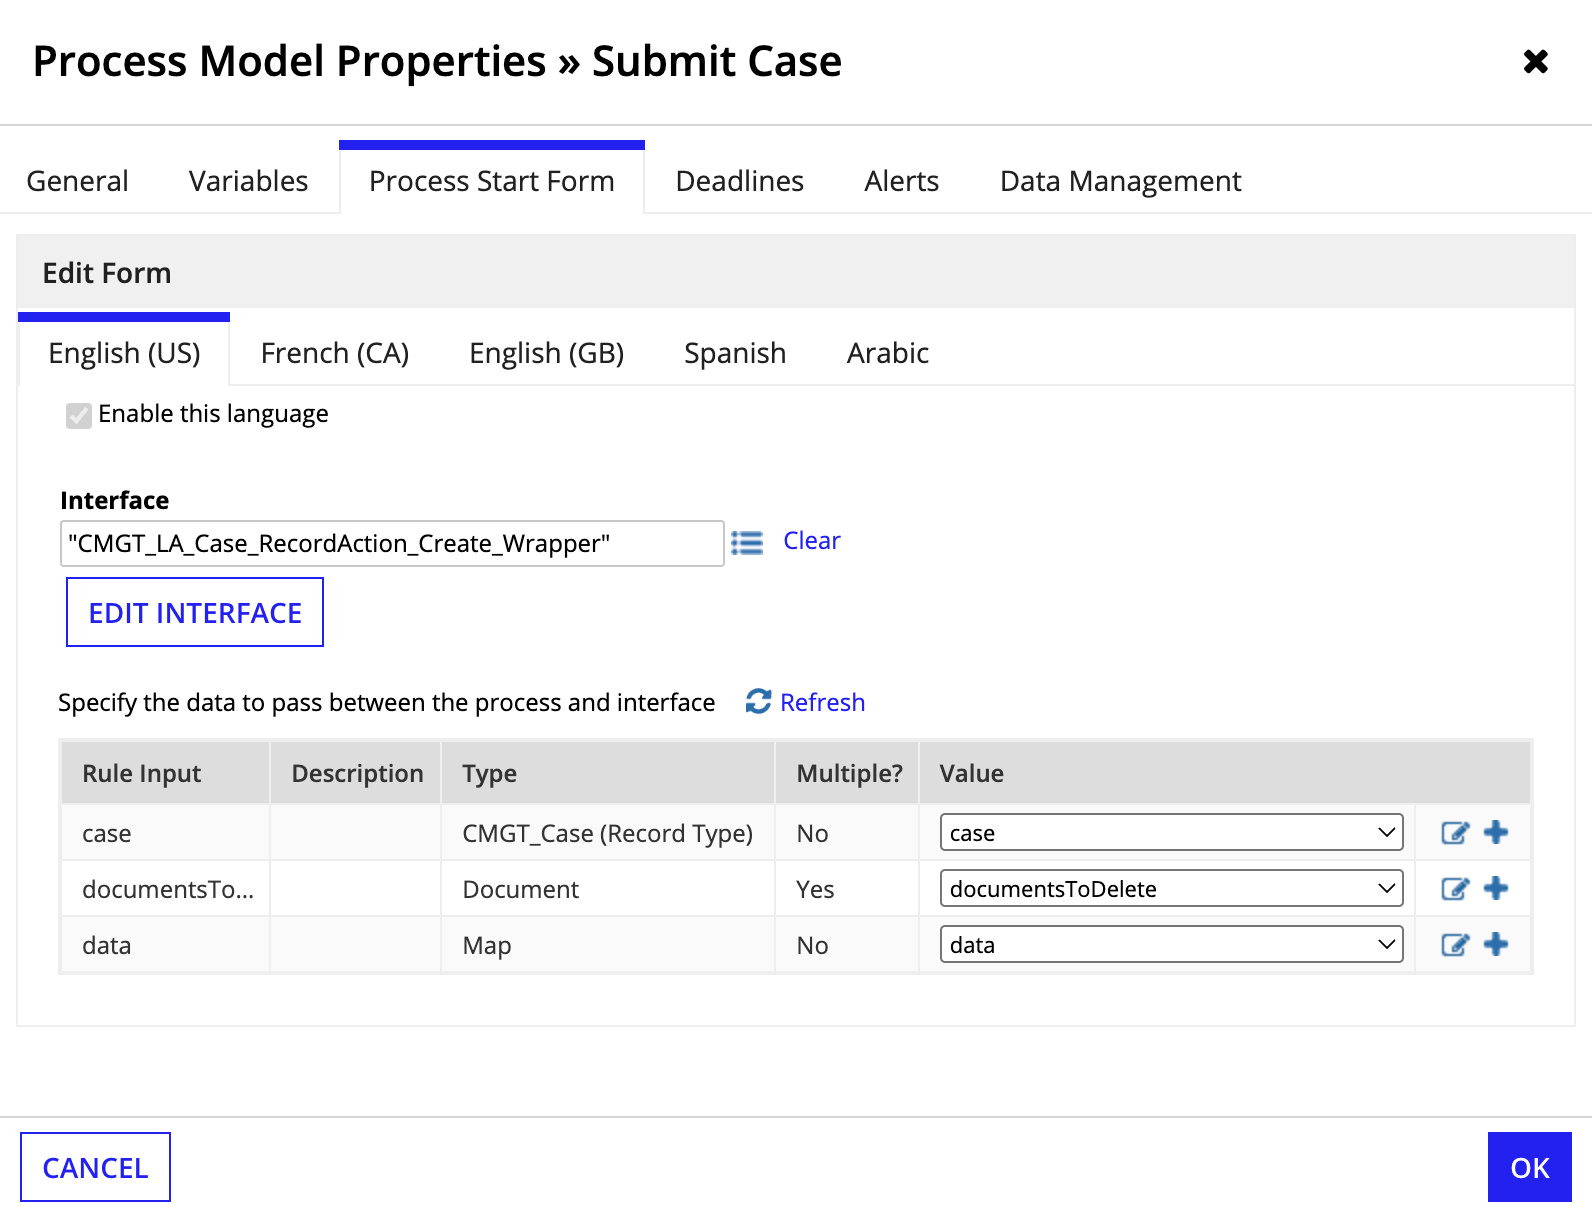Click the Yes cell under Multiple?
Screen dimensions: 1592x1212
tap(847, 889)
